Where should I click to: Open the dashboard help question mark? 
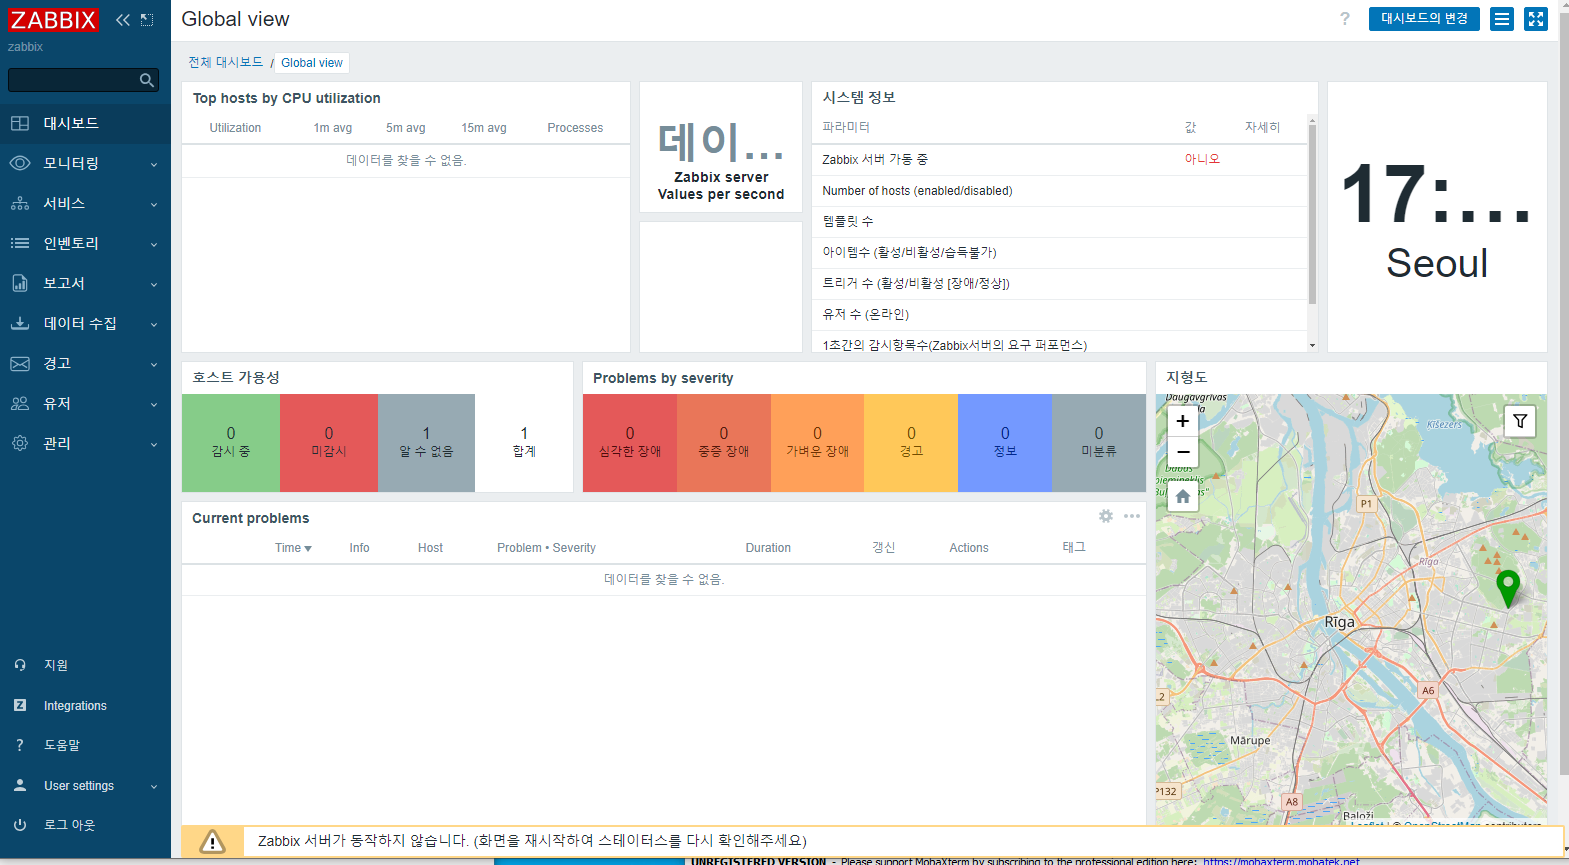click(1345, 19)
